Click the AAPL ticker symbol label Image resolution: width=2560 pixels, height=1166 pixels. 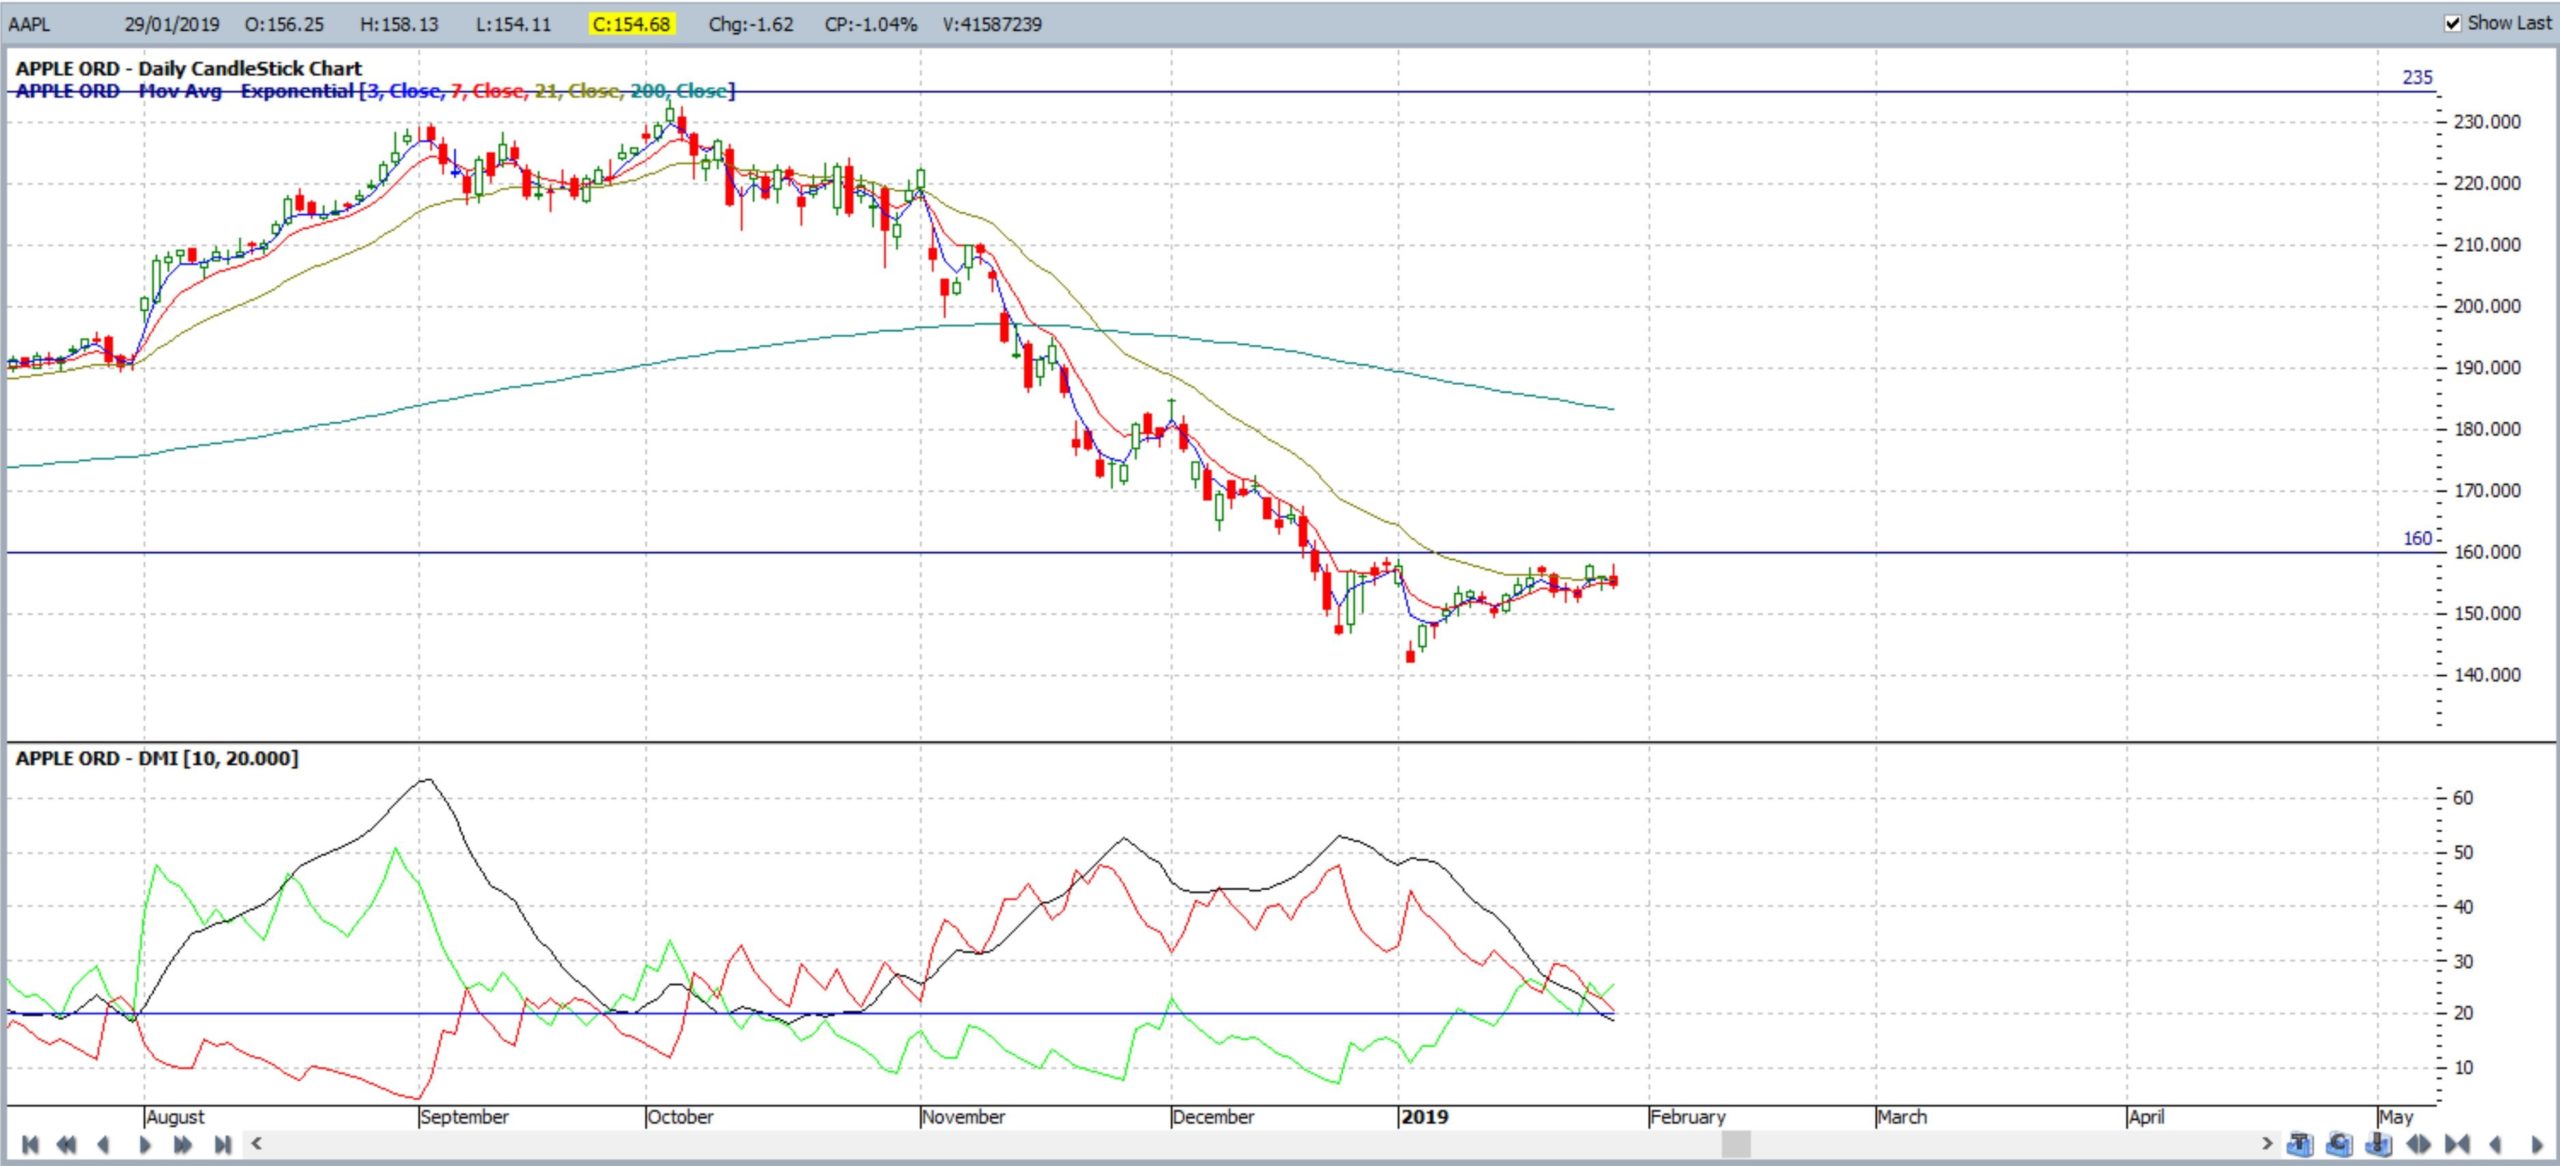pos(29,24)
